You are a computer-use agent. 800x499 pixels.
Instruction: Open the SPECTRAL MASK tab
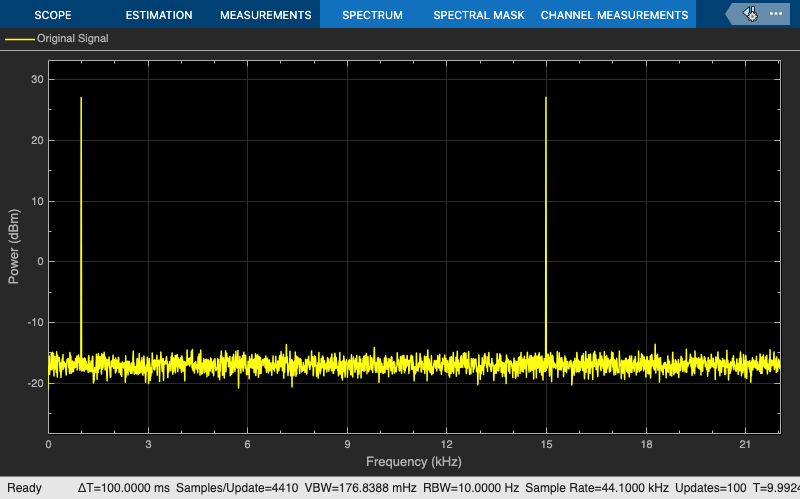(x=479, y=15)
